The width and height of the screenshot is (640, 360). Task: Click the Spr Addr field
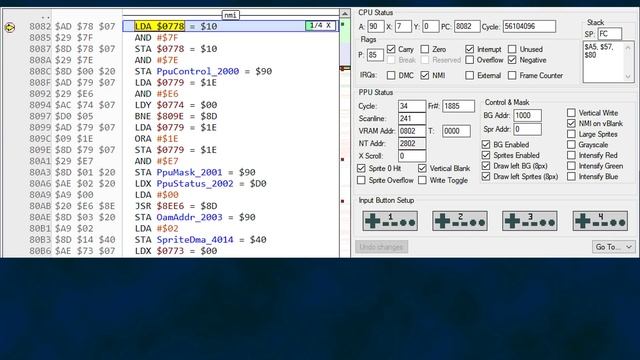527,129
